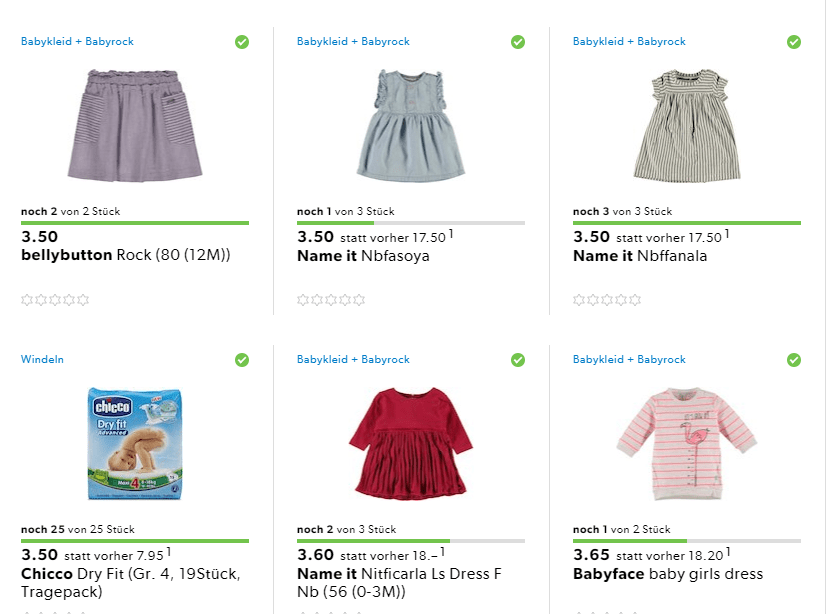
Task: Click green checkmark on Nbfasoya dress card
Action: [518, 42]
